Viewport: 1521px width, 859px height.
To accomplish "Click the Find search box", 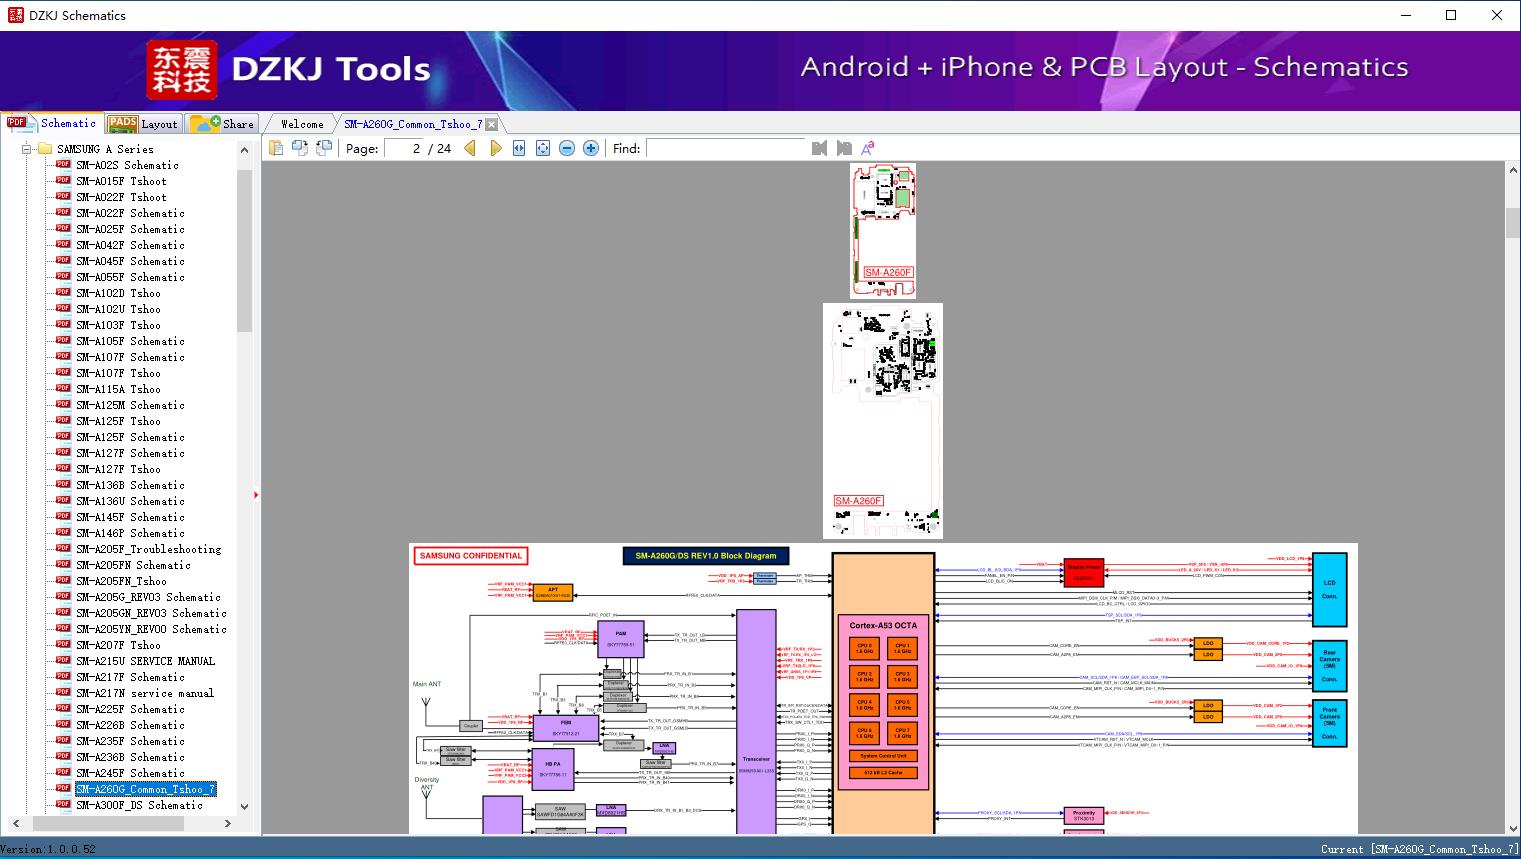I will 726,148.
